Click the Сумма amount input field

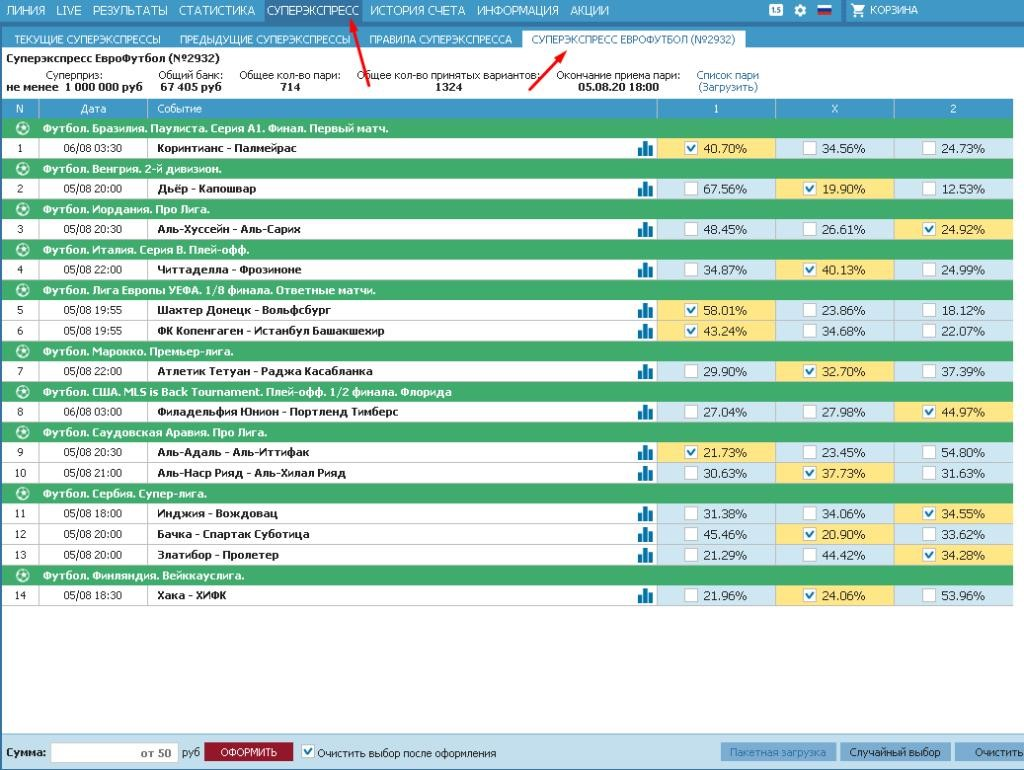tap(114, 753)
